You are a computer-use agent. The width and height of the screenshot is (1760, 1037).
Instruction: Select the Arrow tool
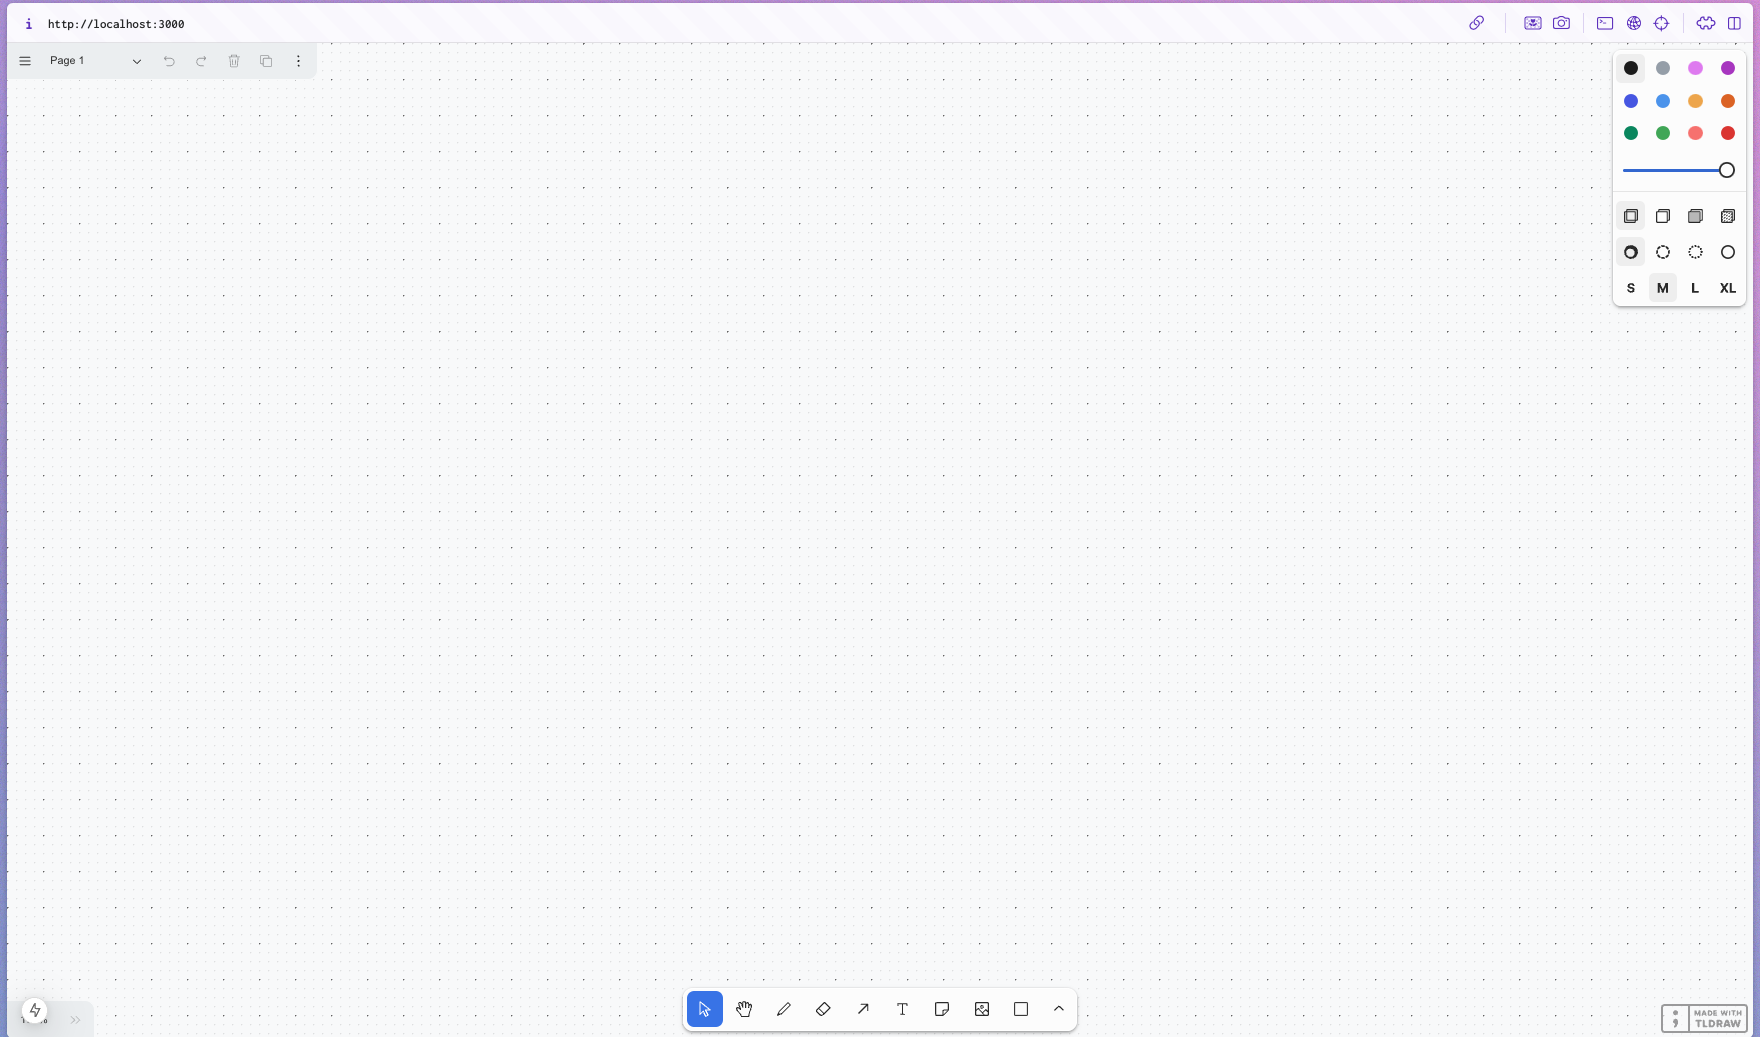coord(863,1009)
